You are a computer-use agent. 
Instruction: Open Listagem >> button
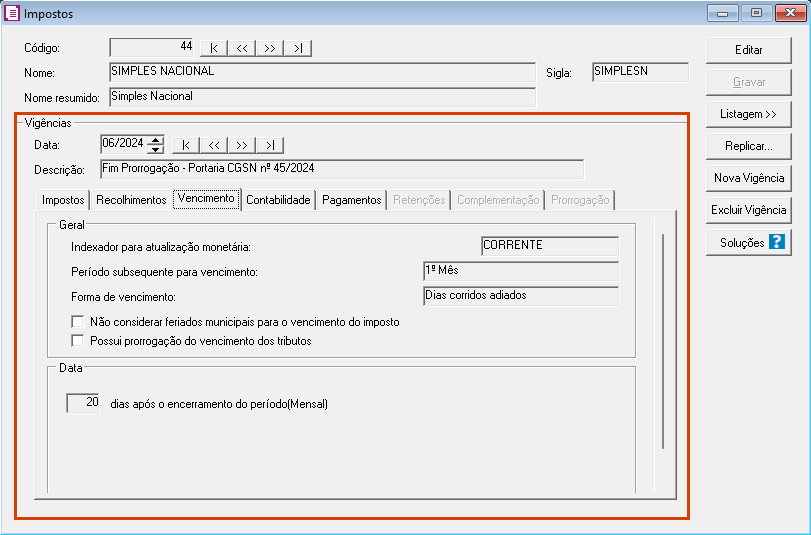748,114
